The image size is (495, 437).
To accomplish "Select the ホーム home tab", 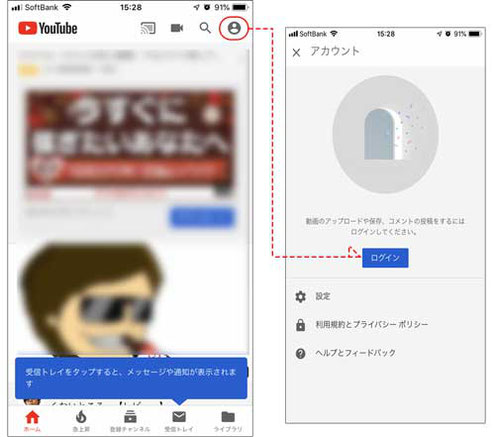I will 32,421.
